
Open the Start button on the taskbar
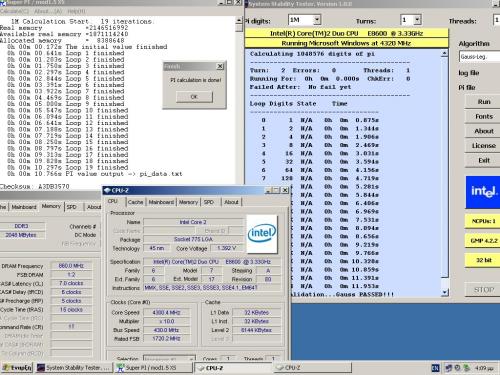[17, 368]
